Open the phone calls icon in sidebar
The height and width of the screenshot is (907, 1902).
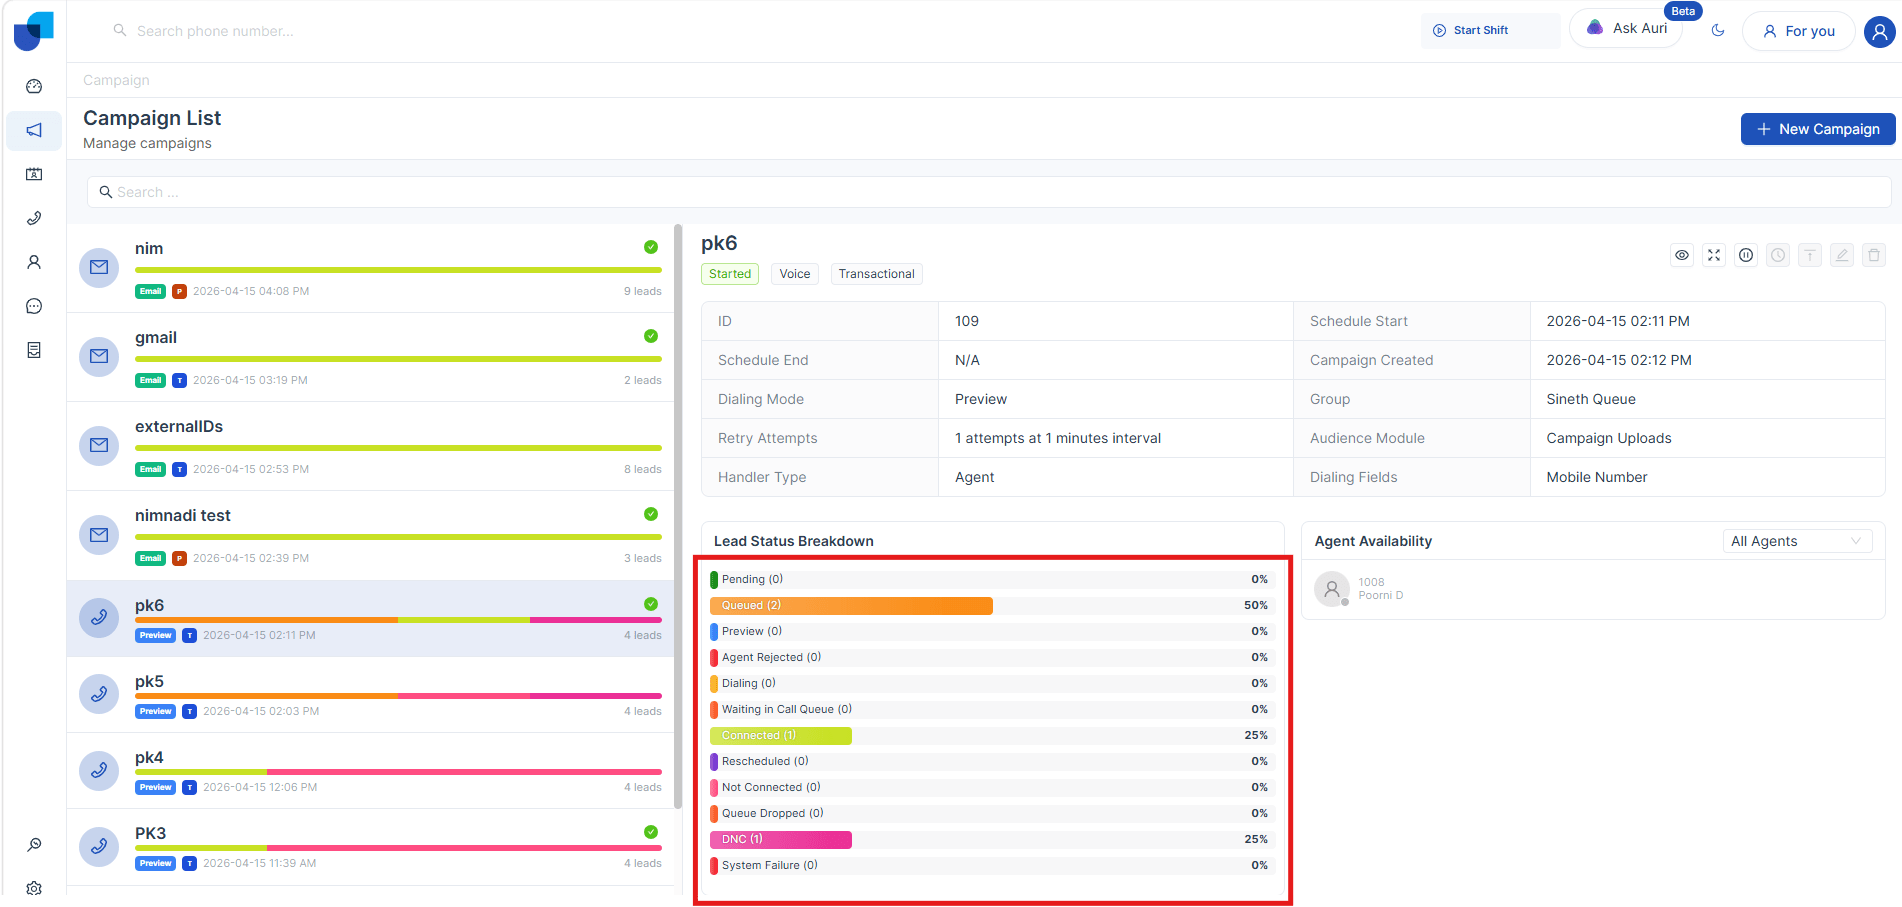click(x=34, y=218)
